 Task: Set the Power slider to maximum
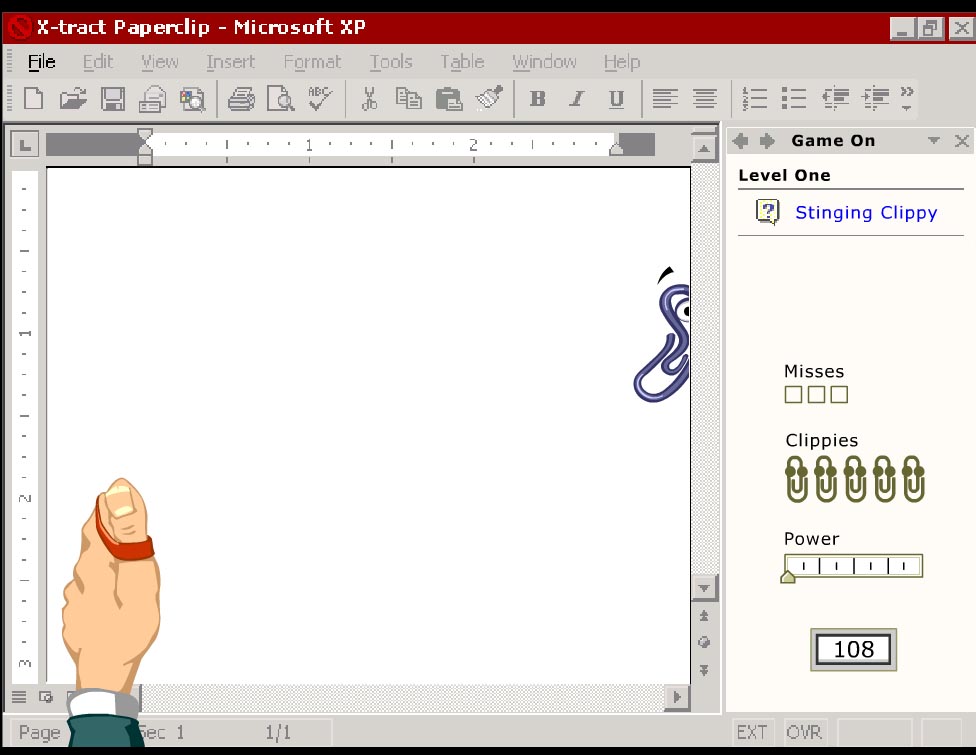click(x=915, y=565)
